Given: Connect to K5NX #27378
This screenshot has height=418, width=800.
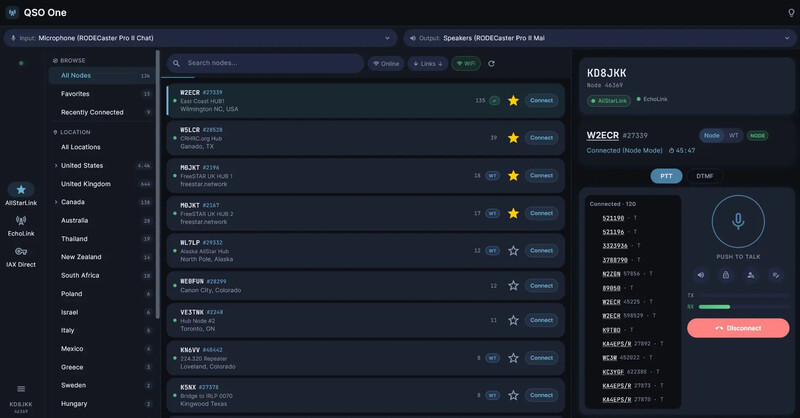Looking at the screenshot, I should pos(541,395).
